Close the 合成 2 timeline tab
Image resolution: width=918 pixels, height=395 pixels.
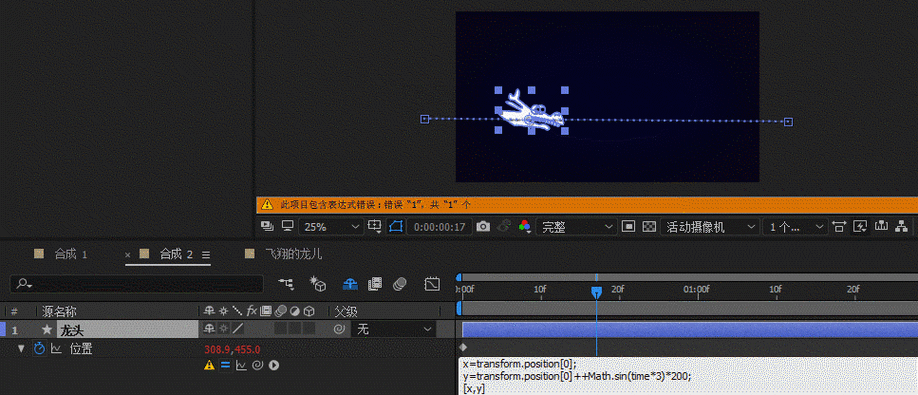(x=128, y=255)
